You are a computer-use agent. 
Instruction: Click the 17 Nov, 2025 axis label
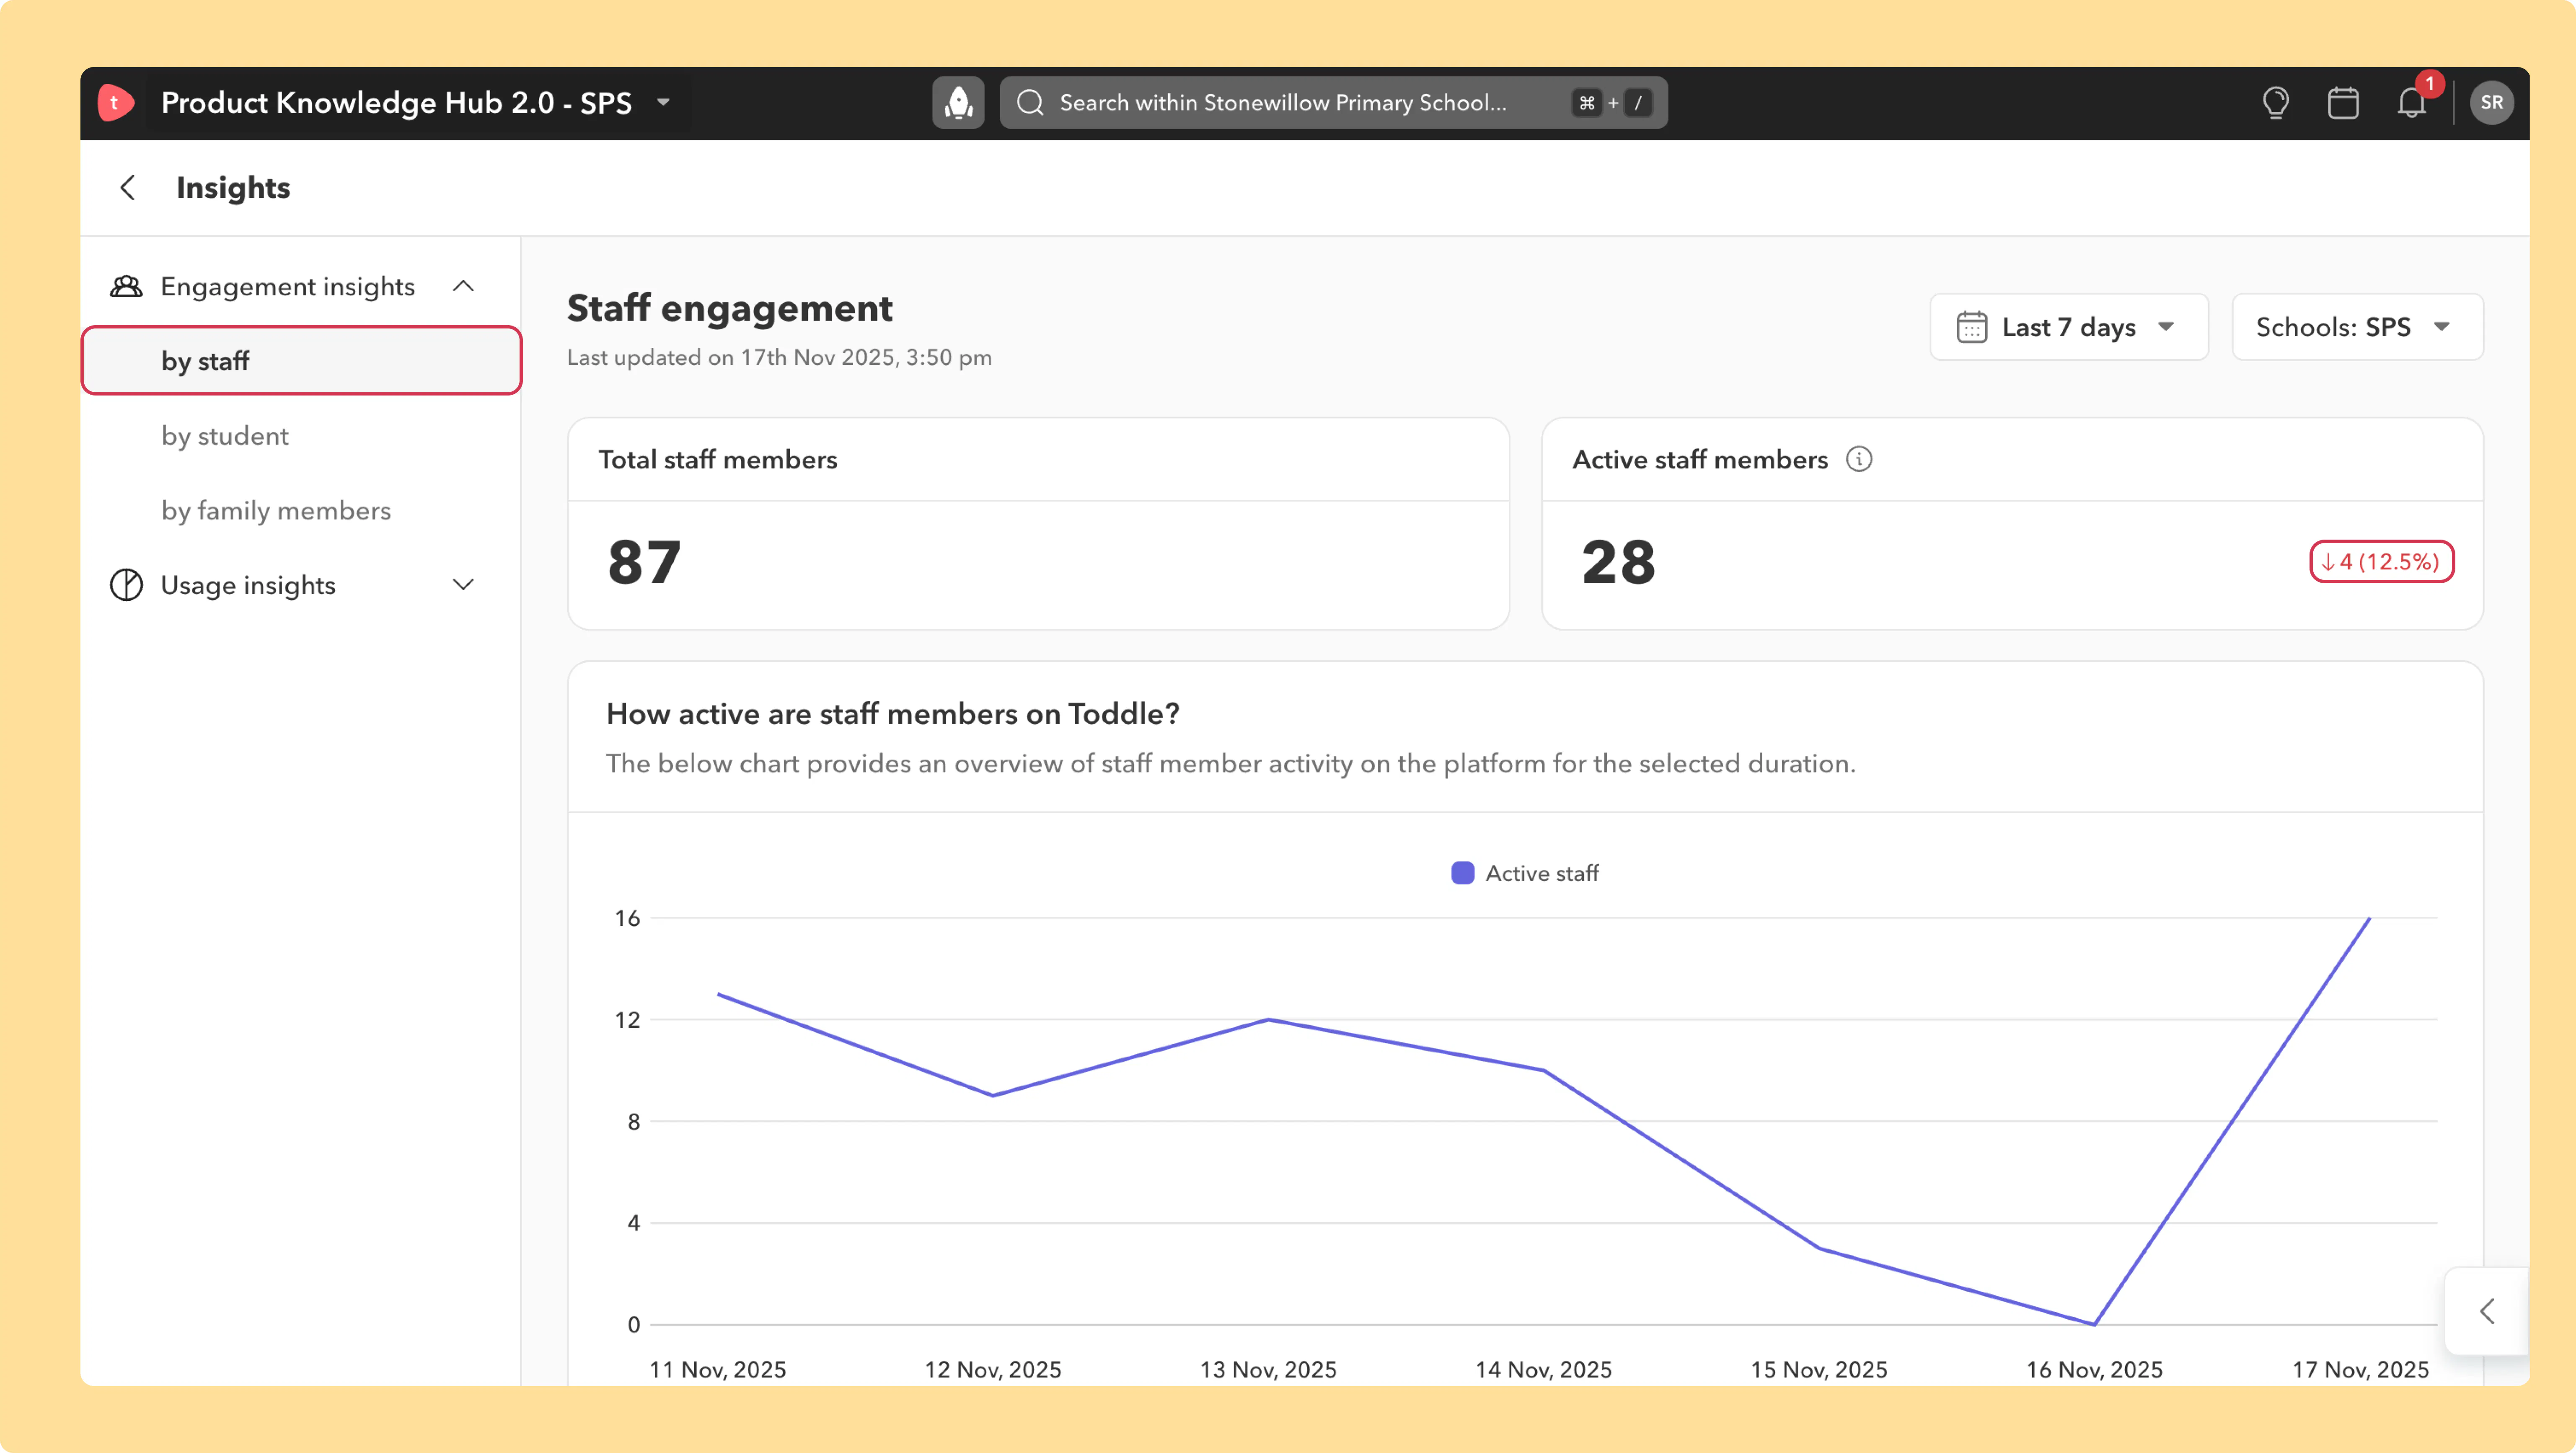(x=2361, y=1369)
